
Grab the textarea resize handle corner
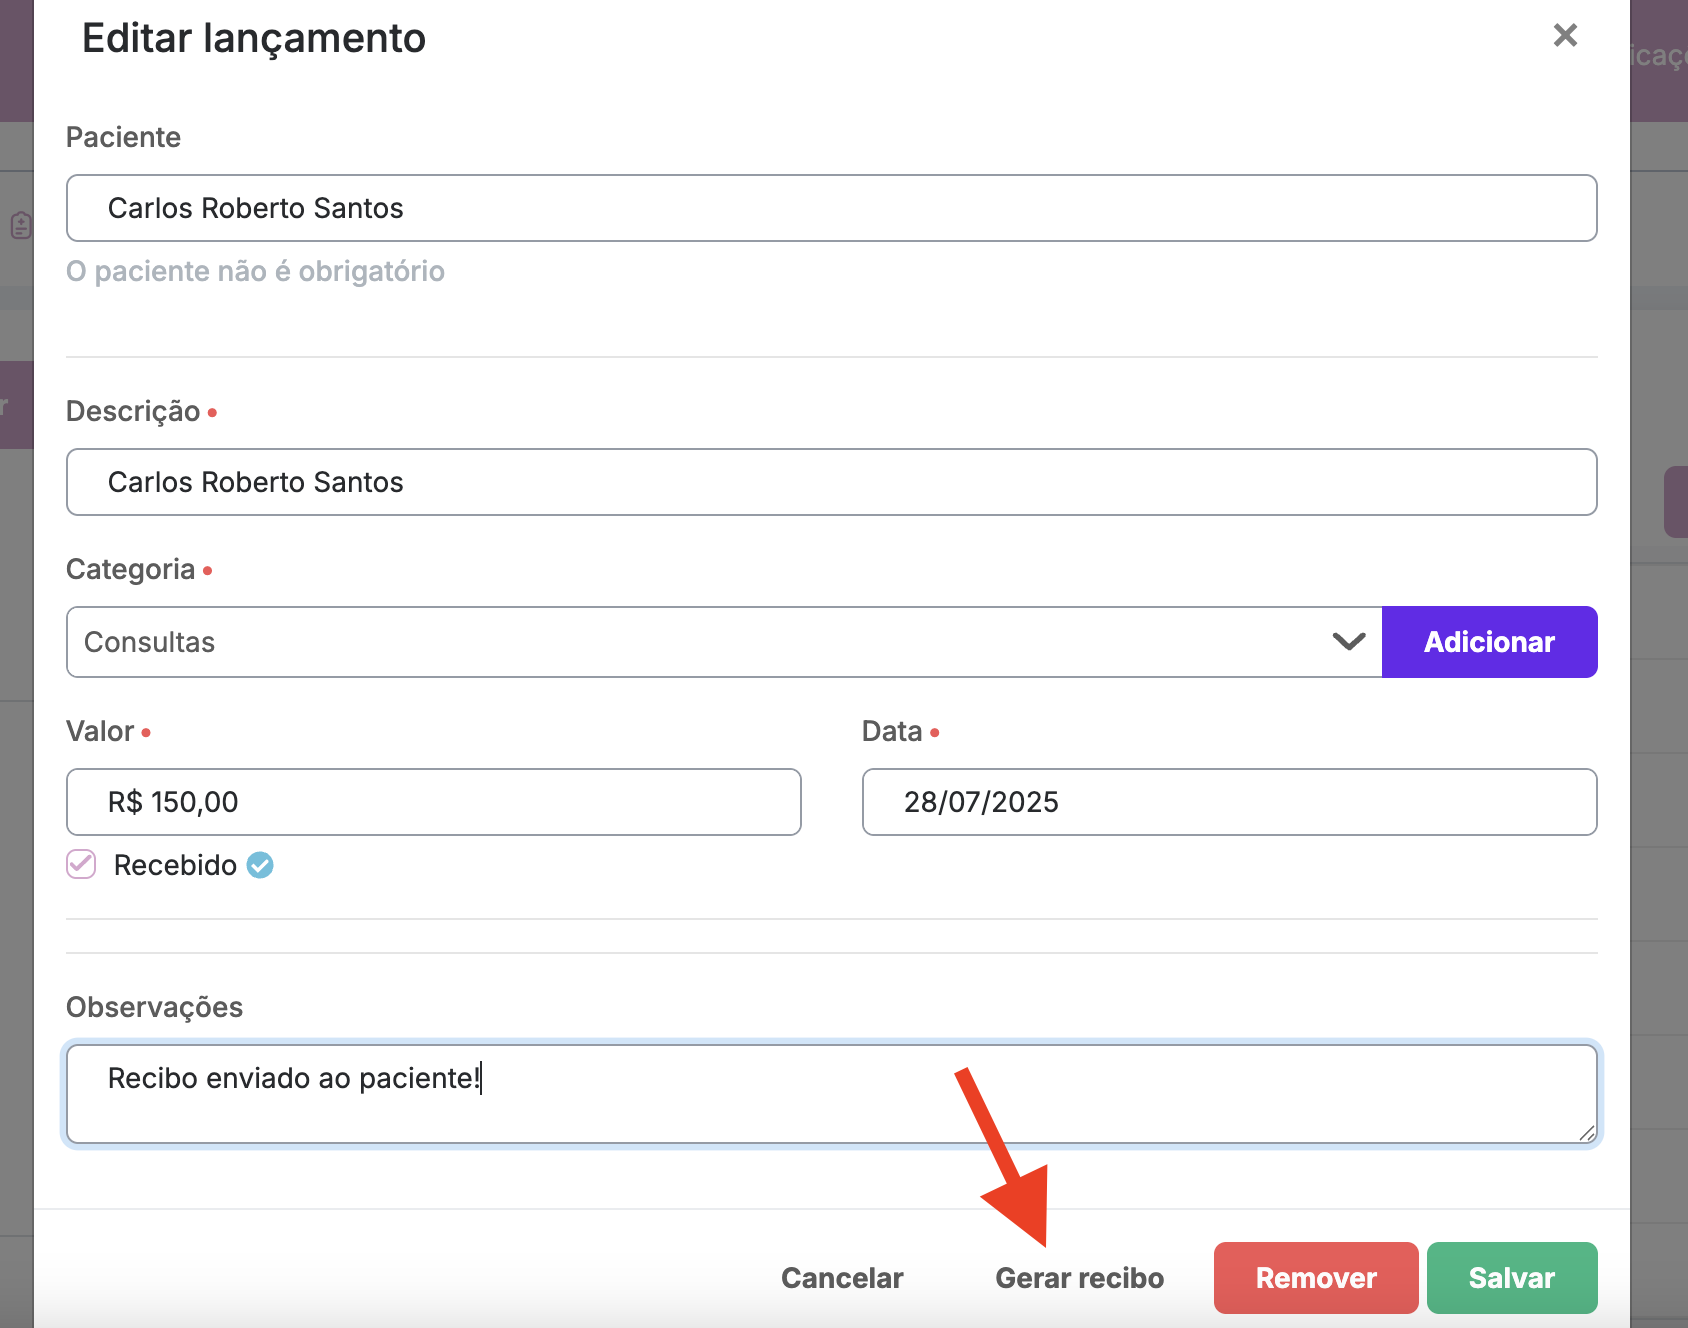1587,1133
